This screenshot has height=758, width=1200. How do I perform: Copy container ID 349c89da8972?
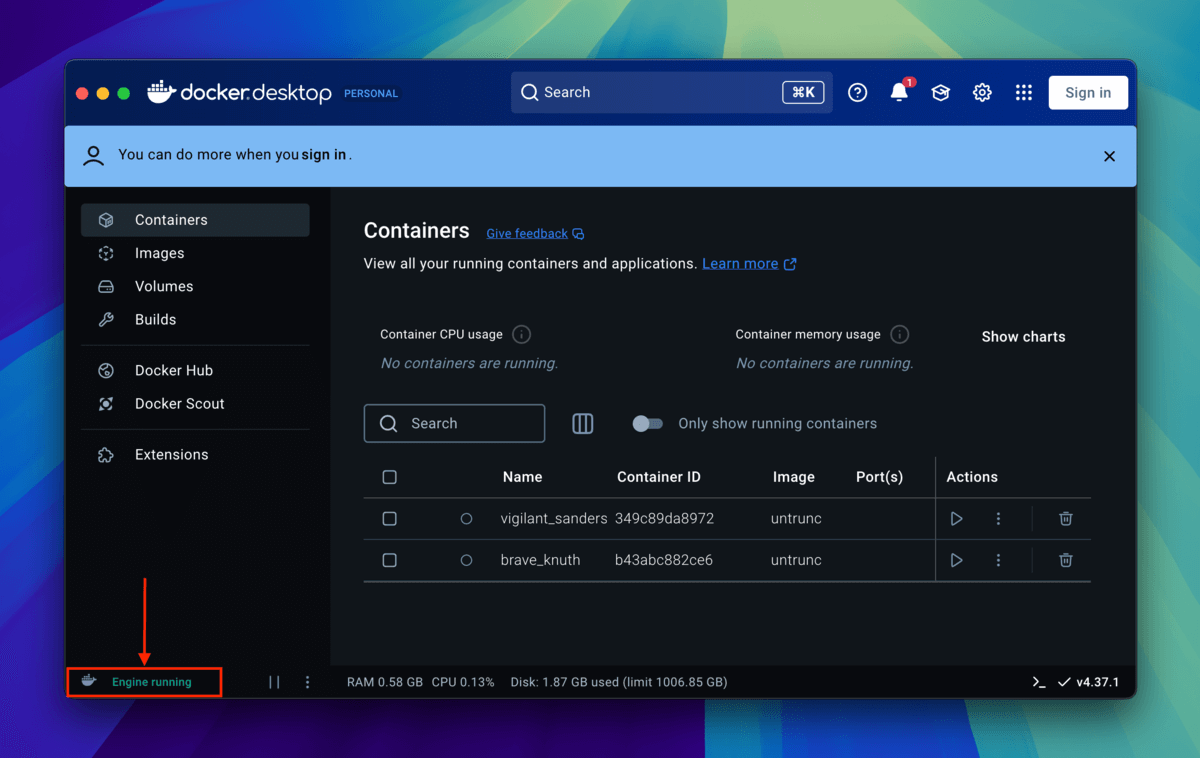tap(665, 519)
